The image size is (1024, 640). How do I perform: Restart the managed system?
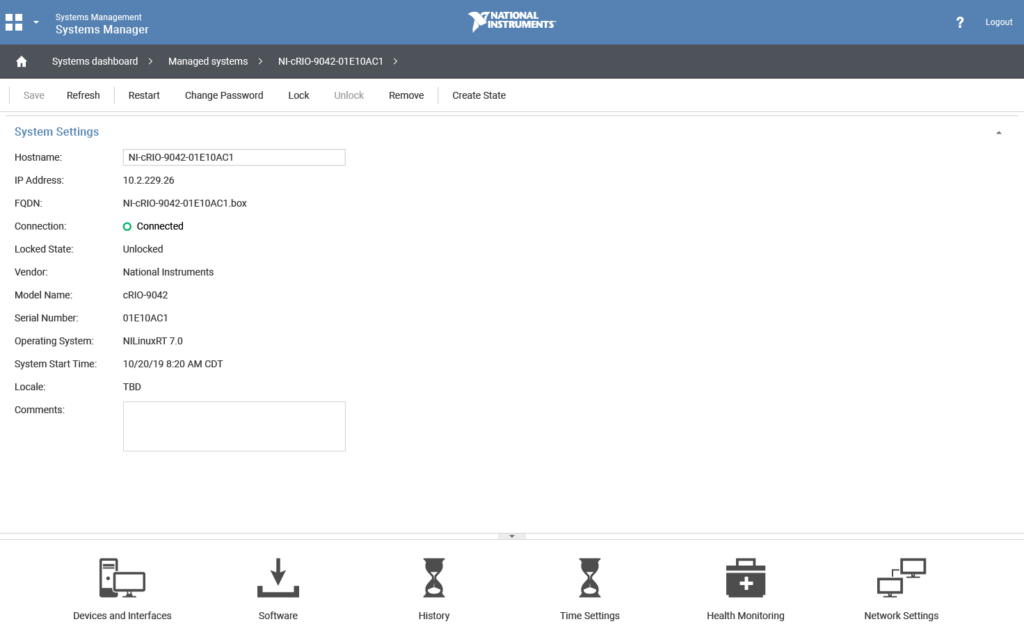[144, 95]
